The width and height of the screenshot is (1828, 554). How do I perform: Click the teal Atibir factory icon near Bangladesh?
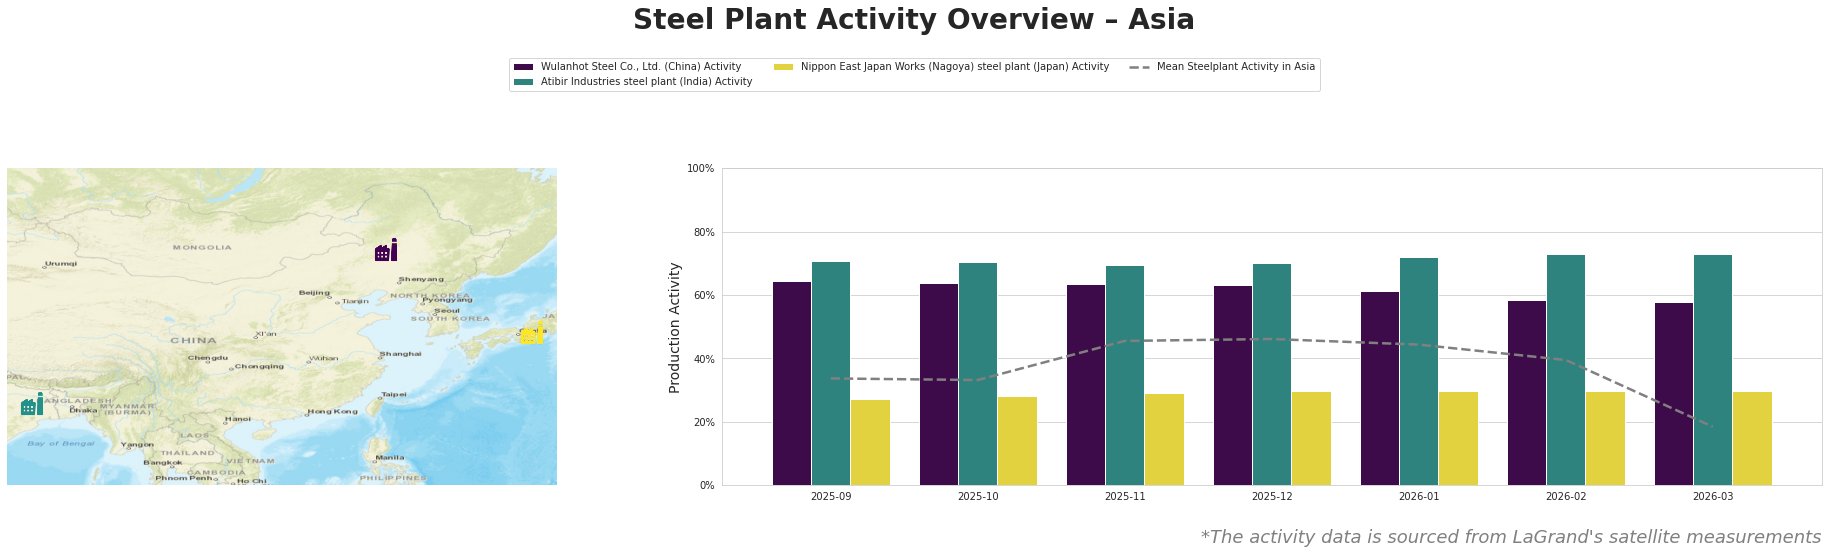(x=32, y=405)
